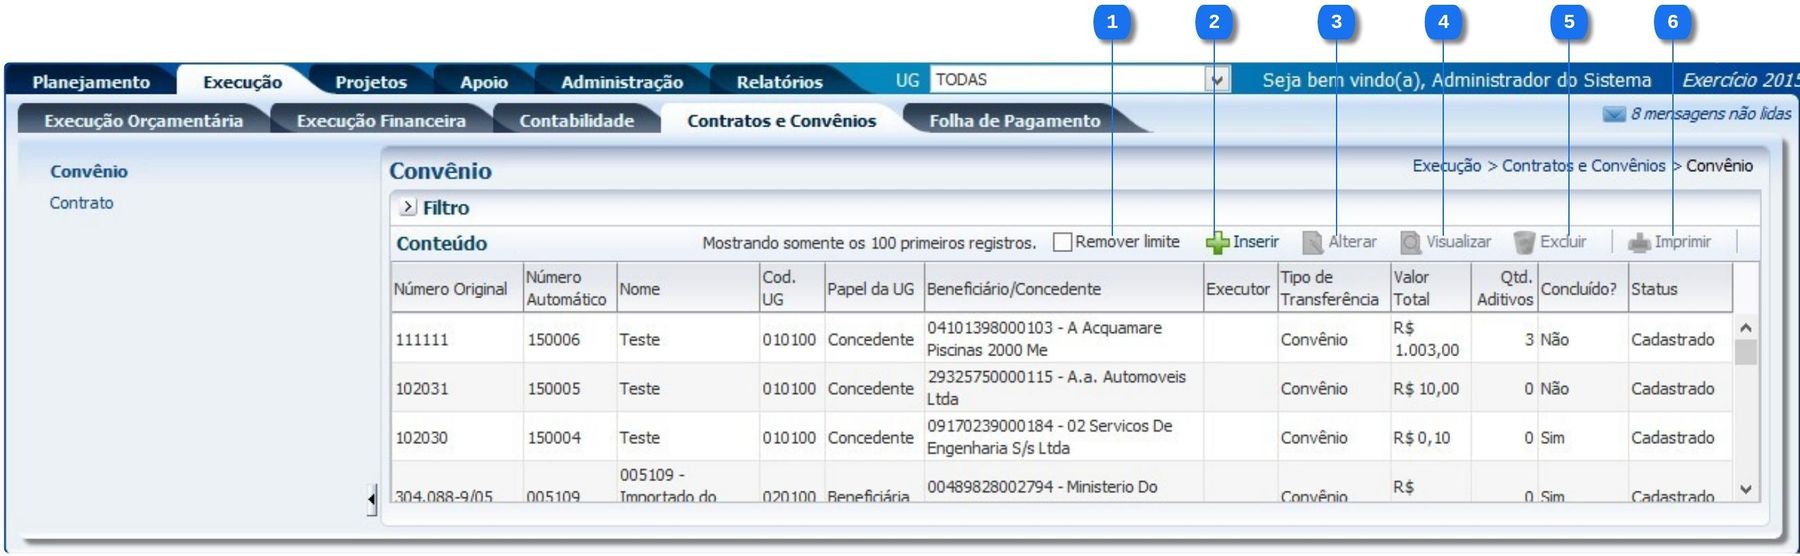The height and width of the screenshot is (556, 1800).
Task: Switch to the Planejamento tab
Action: [x=91, y=82]
